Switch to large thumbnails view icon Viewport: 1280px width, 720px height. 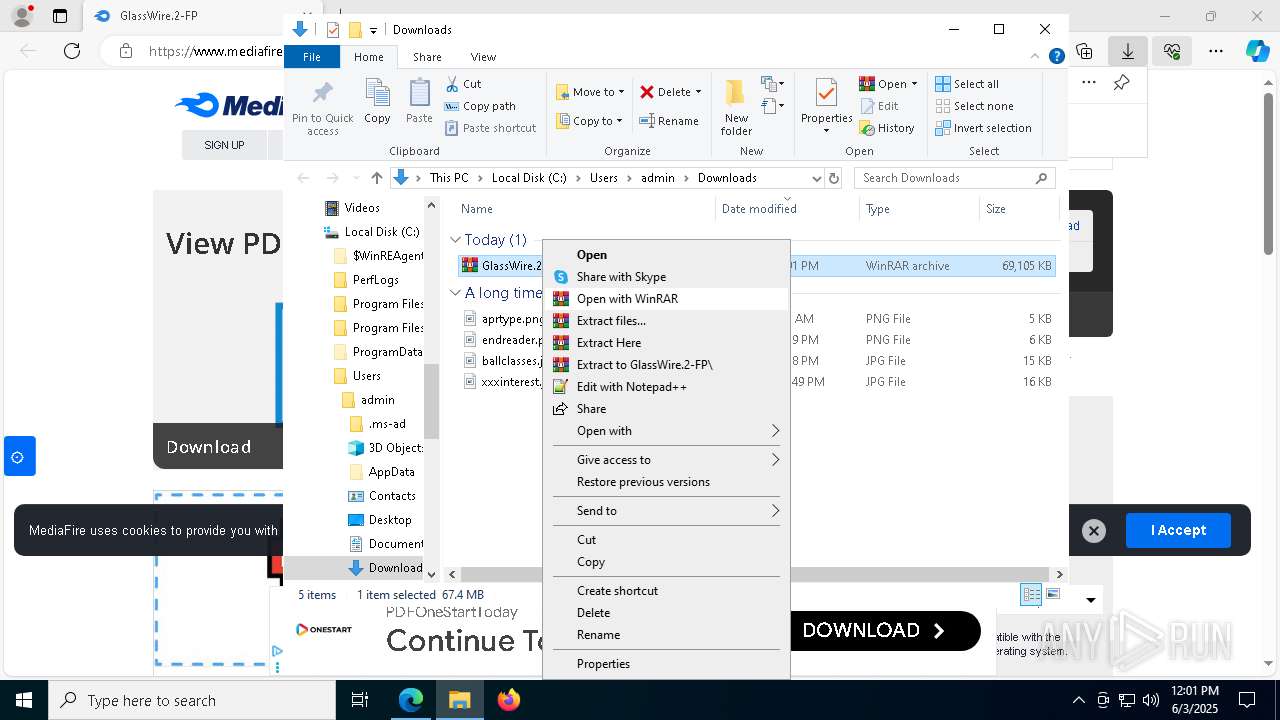(1053, 594)
